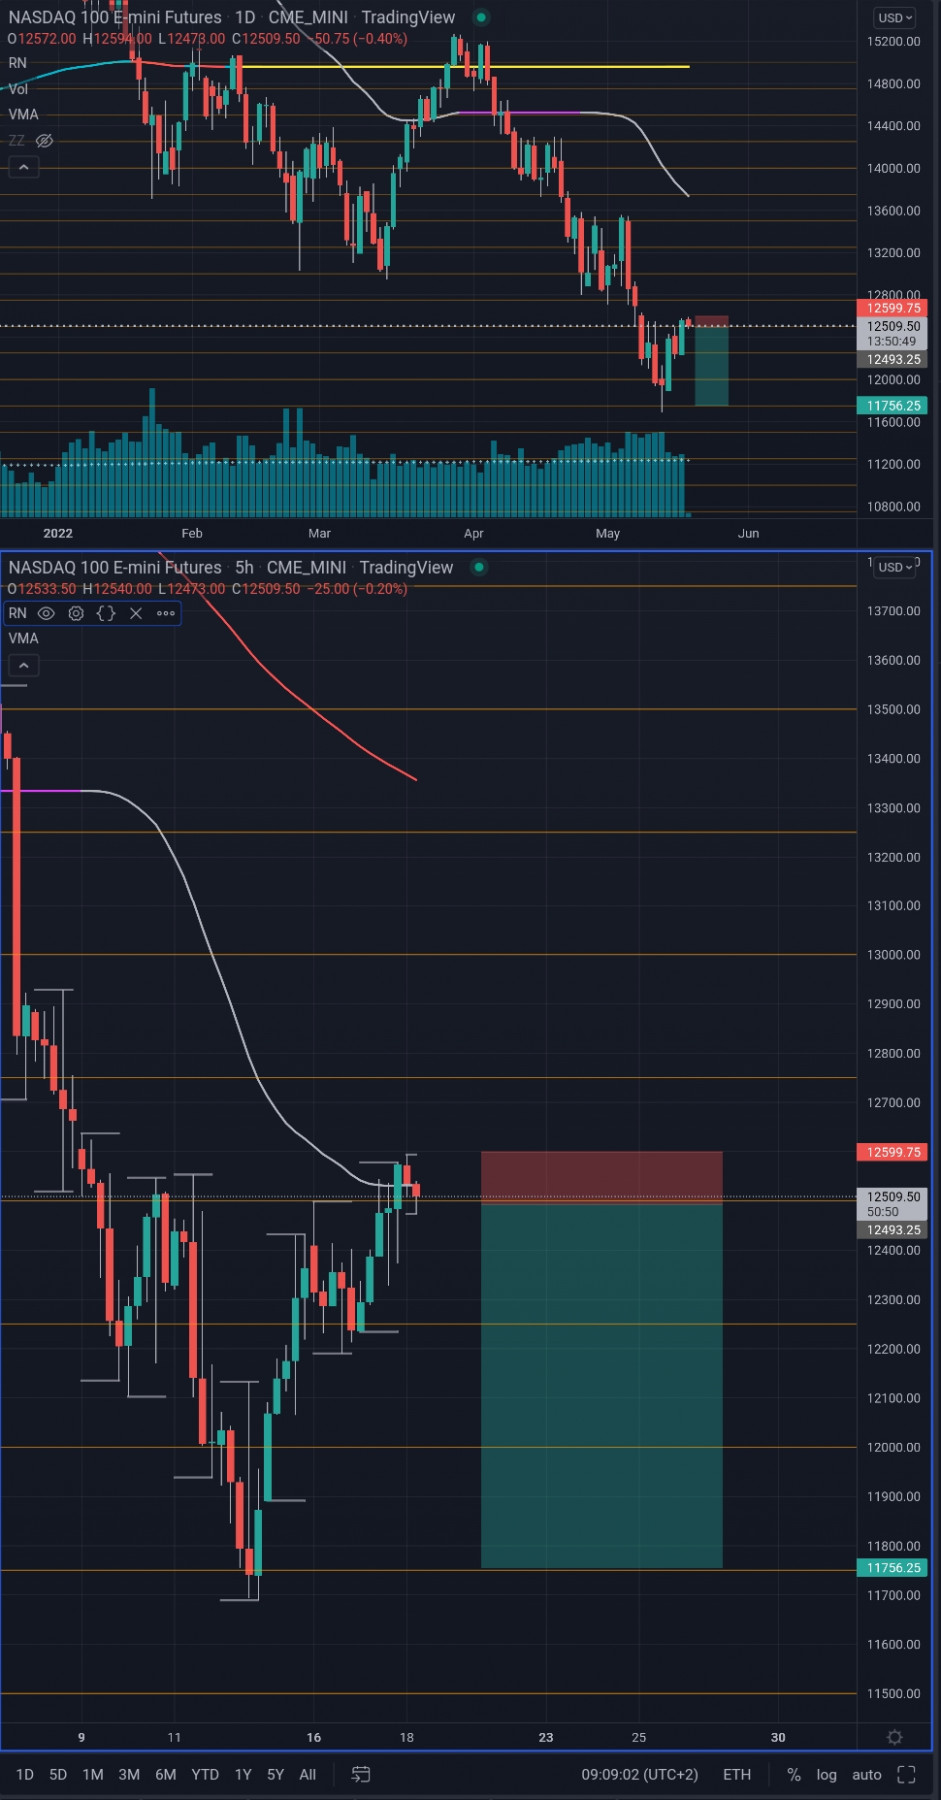Toggle fullscreen chart mode icon
Image resolution: width=941 pixels, height=1800 pixels.
pyautogui.click(x=906, y=1774)
